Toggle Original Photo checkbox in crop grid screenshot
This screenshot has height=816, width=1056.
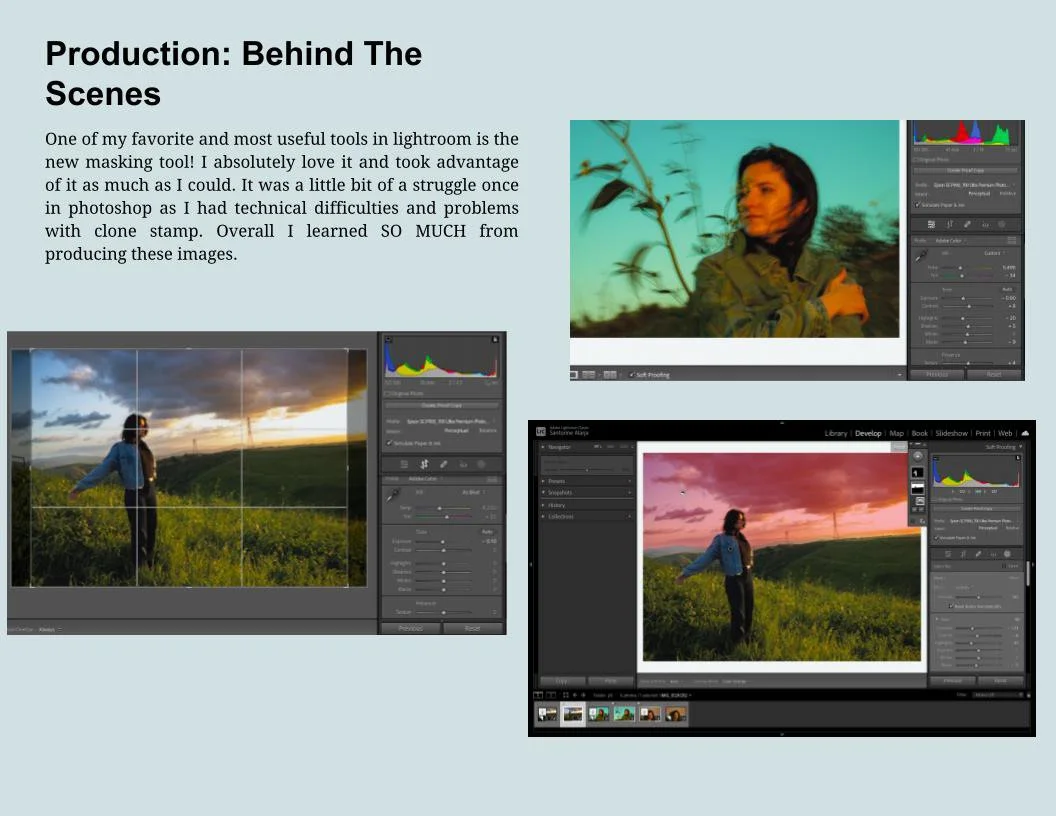(387, 393)
